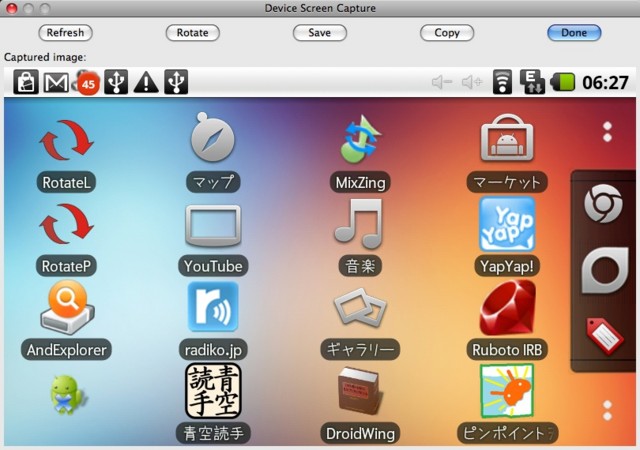Image resolution: width=640 pixels, height=450 pixels.
Task: Open the 青空読手 app icon
Action: click(213, 391)
